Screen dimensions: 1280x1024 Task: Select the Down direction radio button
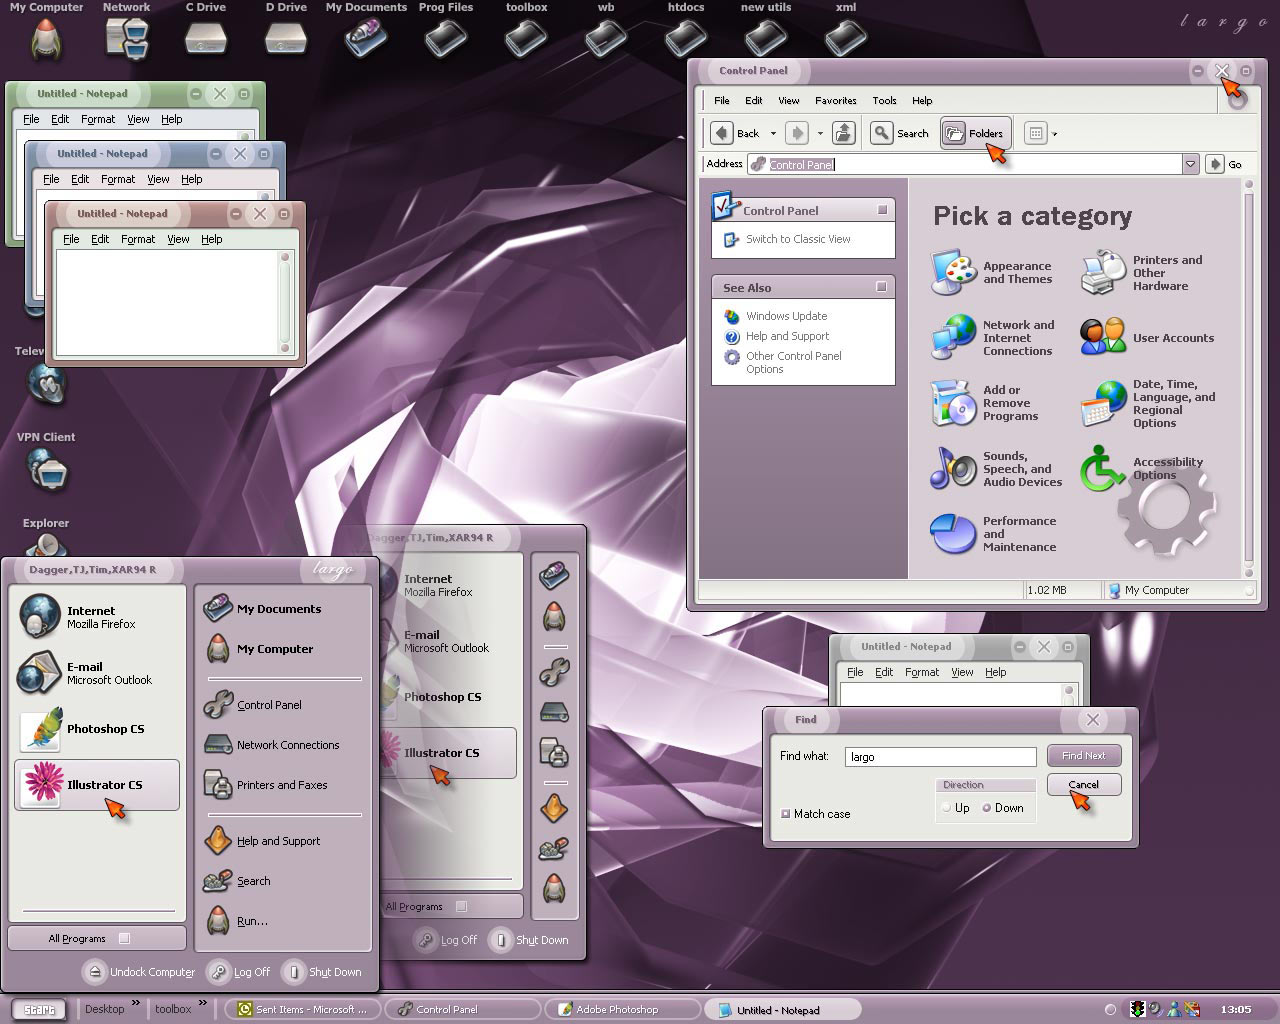point(987,808)
